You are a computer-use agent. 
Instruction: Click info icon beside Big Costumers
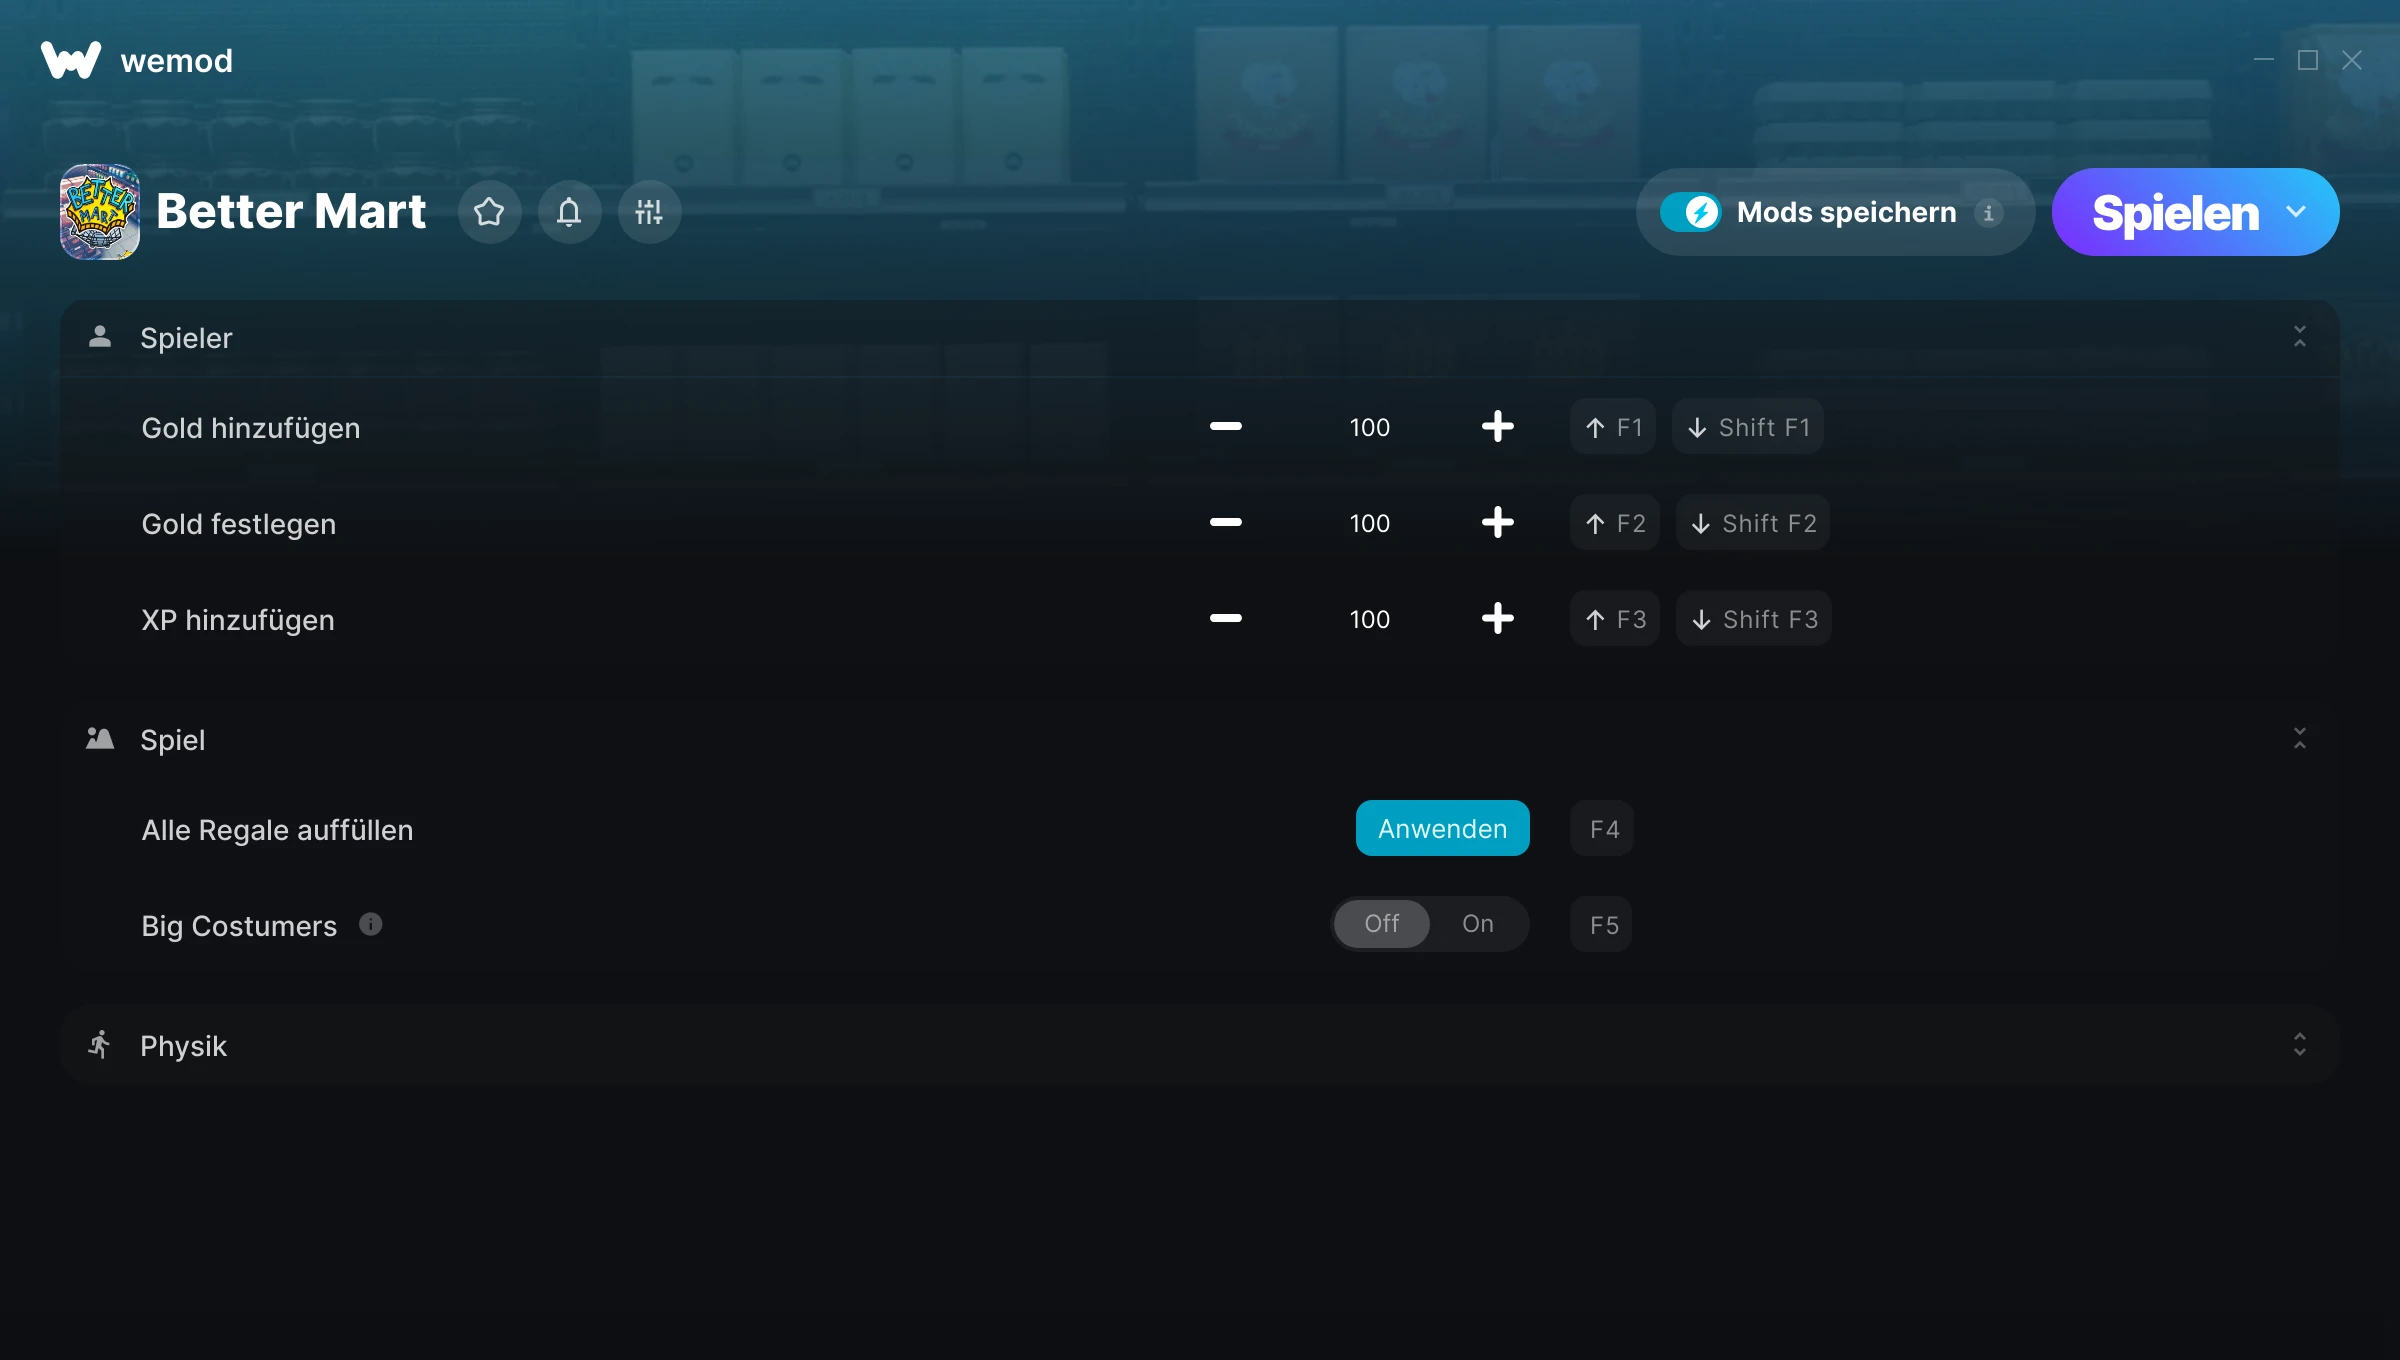pyautogui.click(x=371, y=924)
